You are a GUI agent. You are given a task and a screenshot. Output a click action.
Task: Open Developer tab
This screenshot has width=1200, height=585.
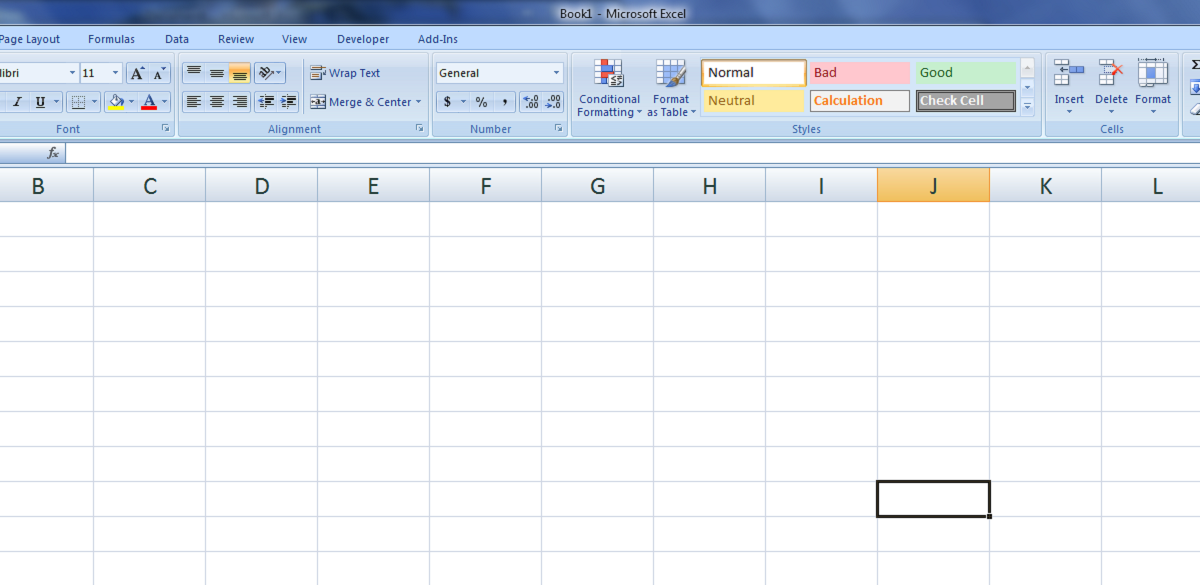(363, 40)
